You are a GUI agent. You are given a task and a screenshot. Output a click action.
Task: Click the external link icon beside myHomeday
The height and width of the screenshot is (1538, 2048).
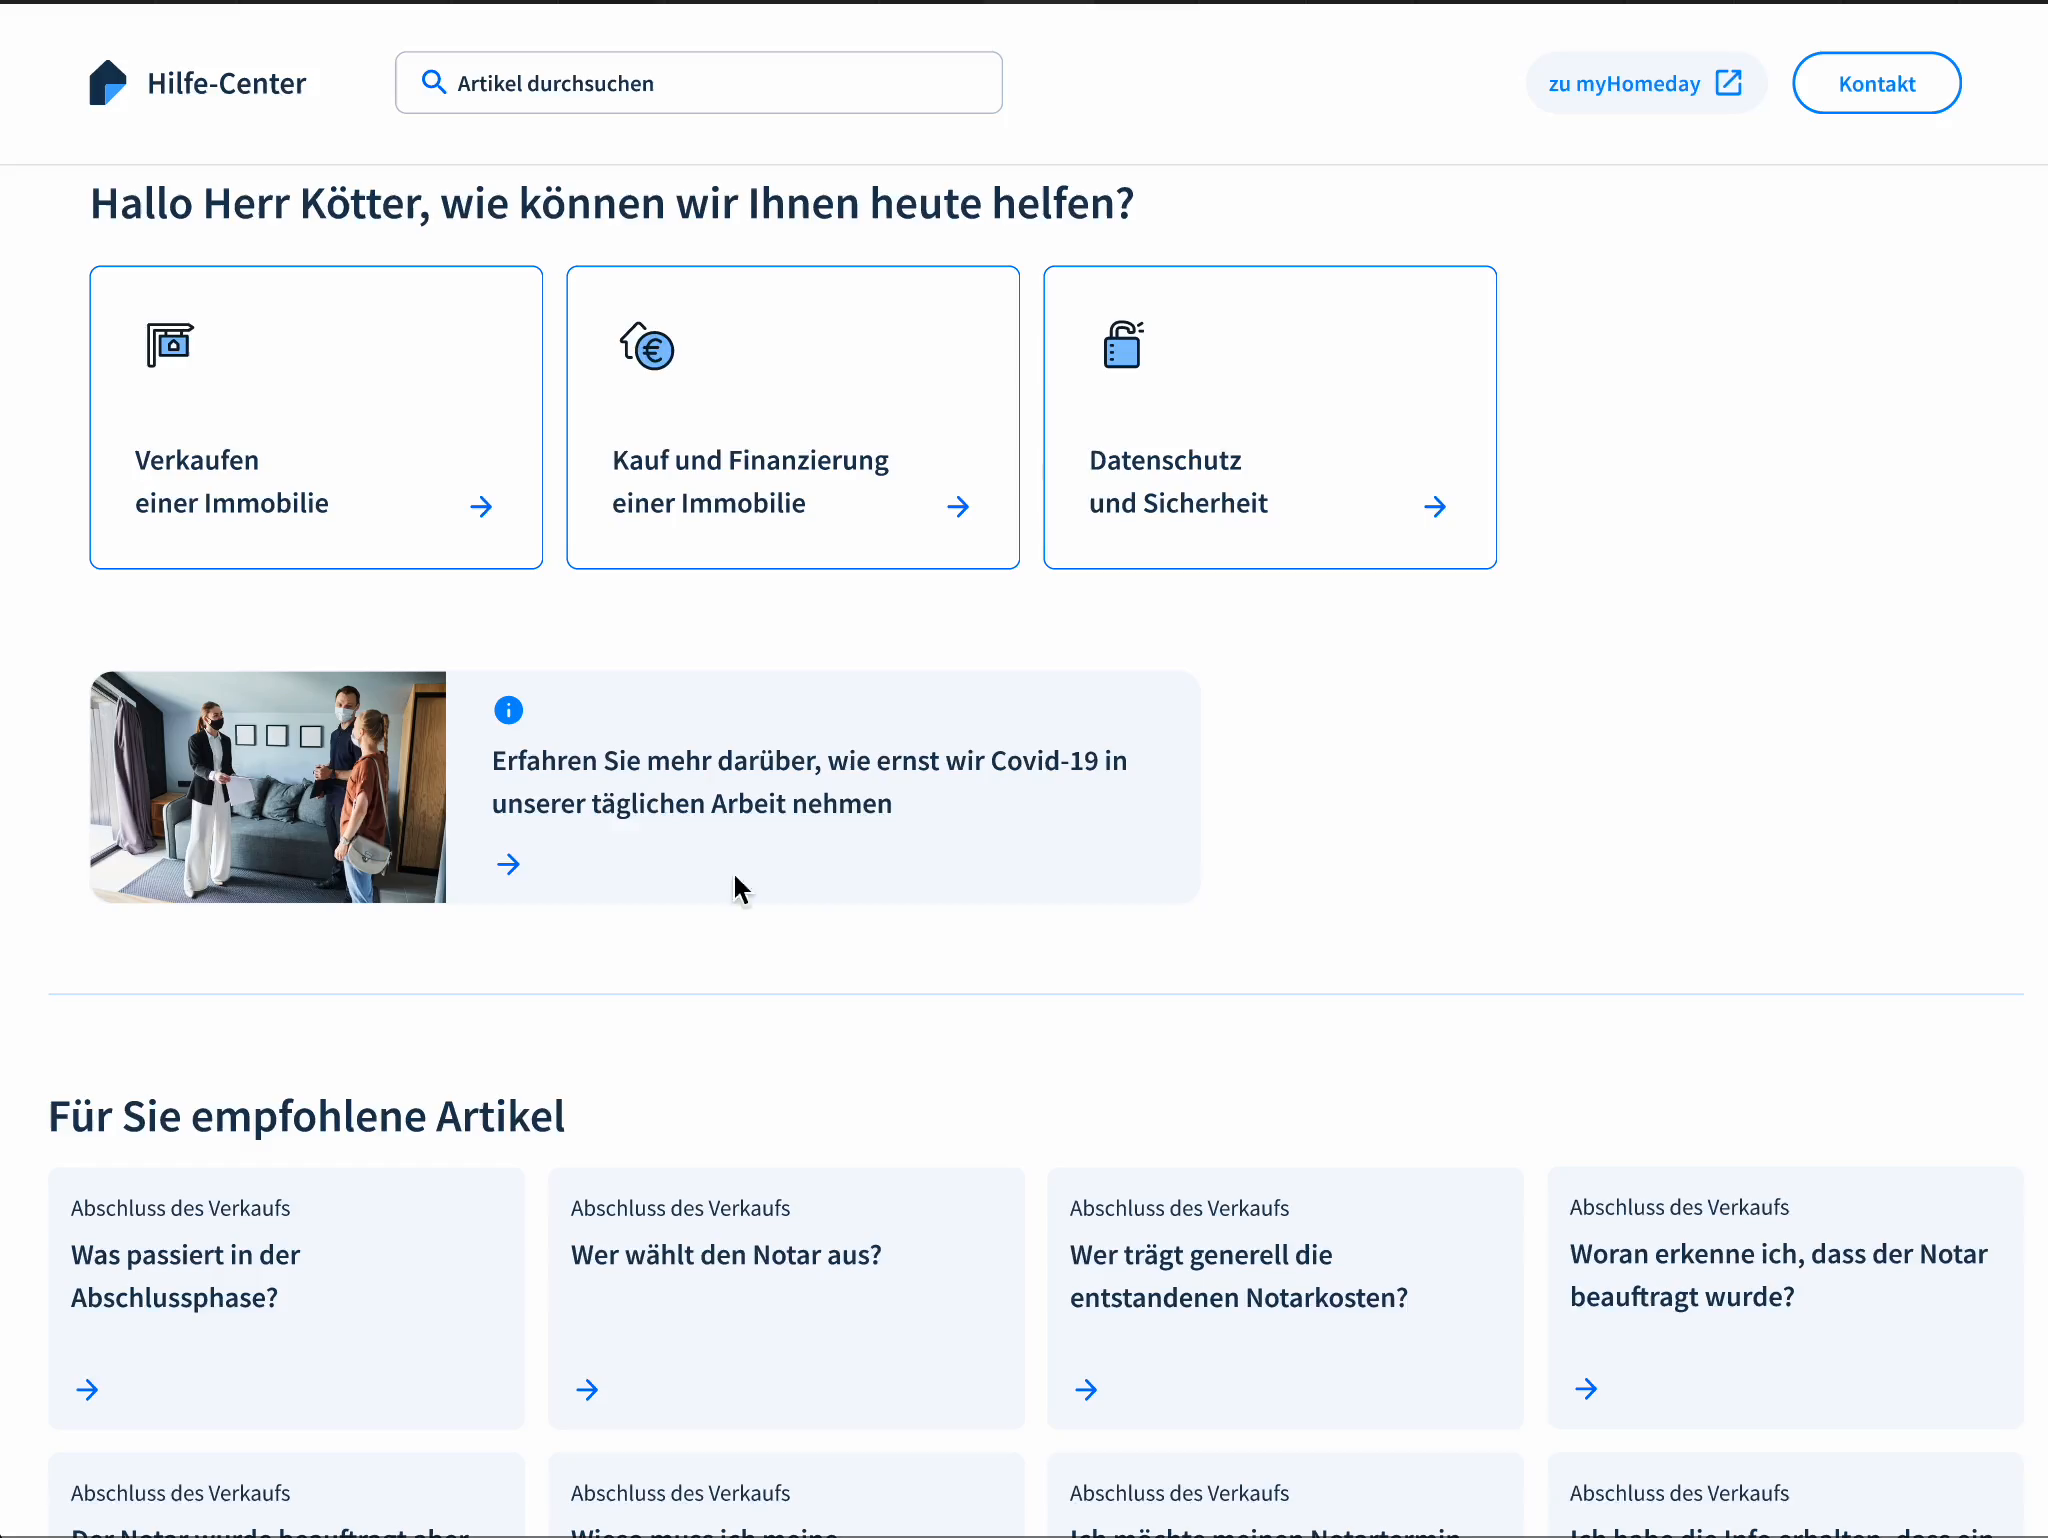[1728, 83]
